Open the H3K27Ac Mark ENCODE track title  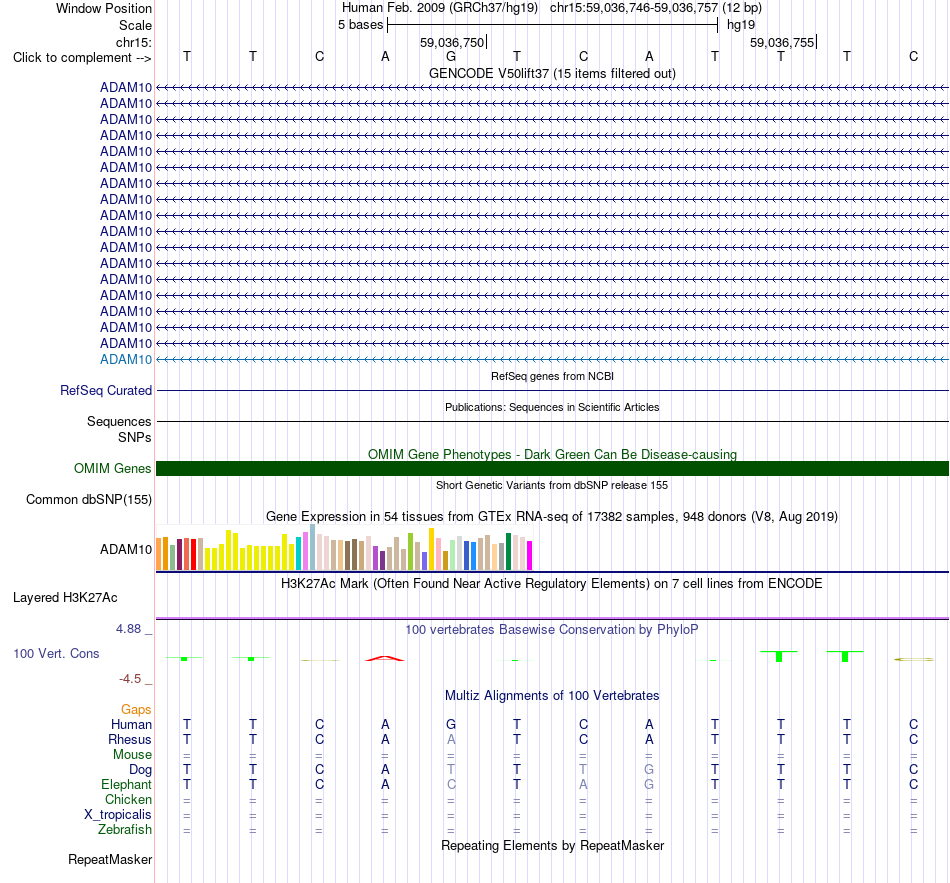point(552,584)
